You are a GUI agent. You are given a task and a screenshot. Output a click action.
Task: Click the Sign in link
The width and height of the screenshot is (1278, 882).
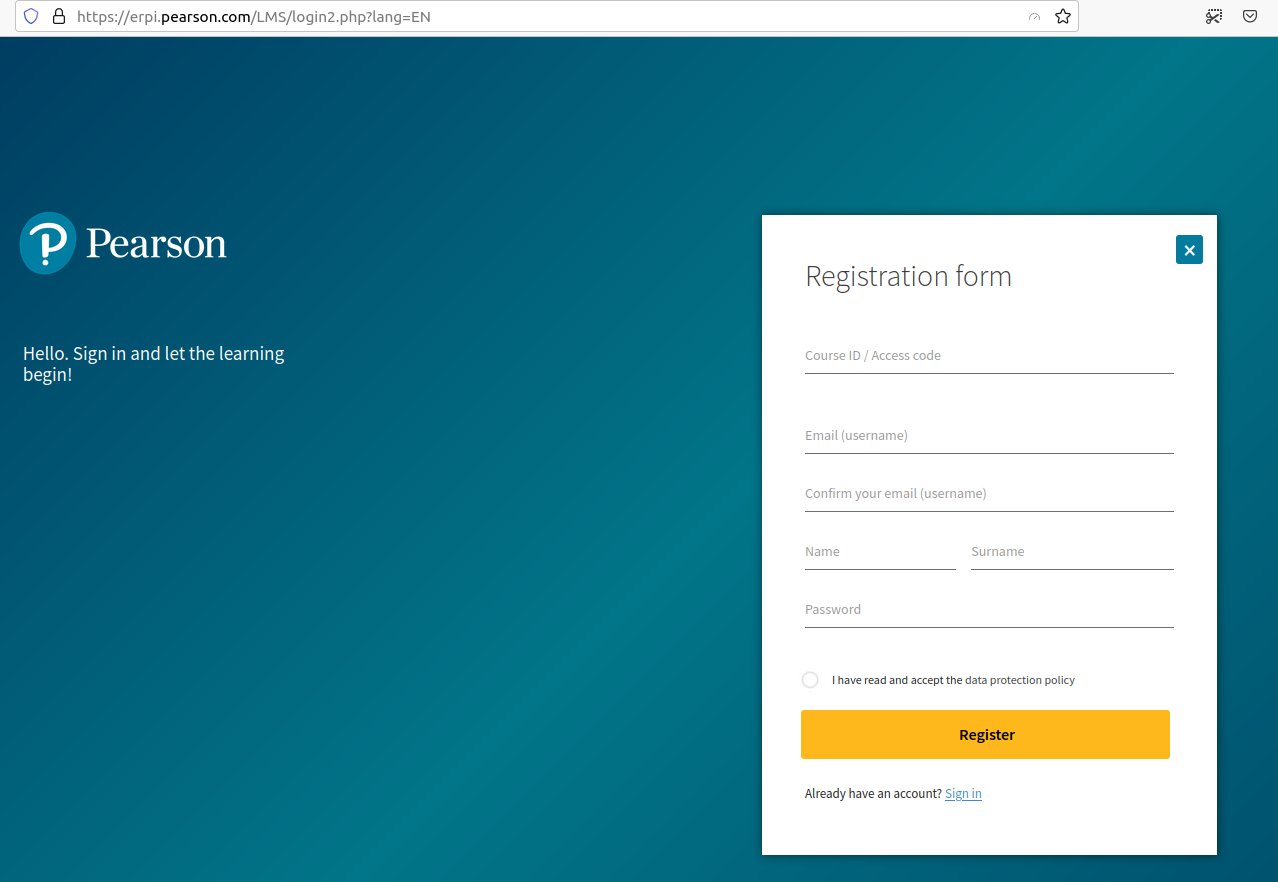click(962, 793)
